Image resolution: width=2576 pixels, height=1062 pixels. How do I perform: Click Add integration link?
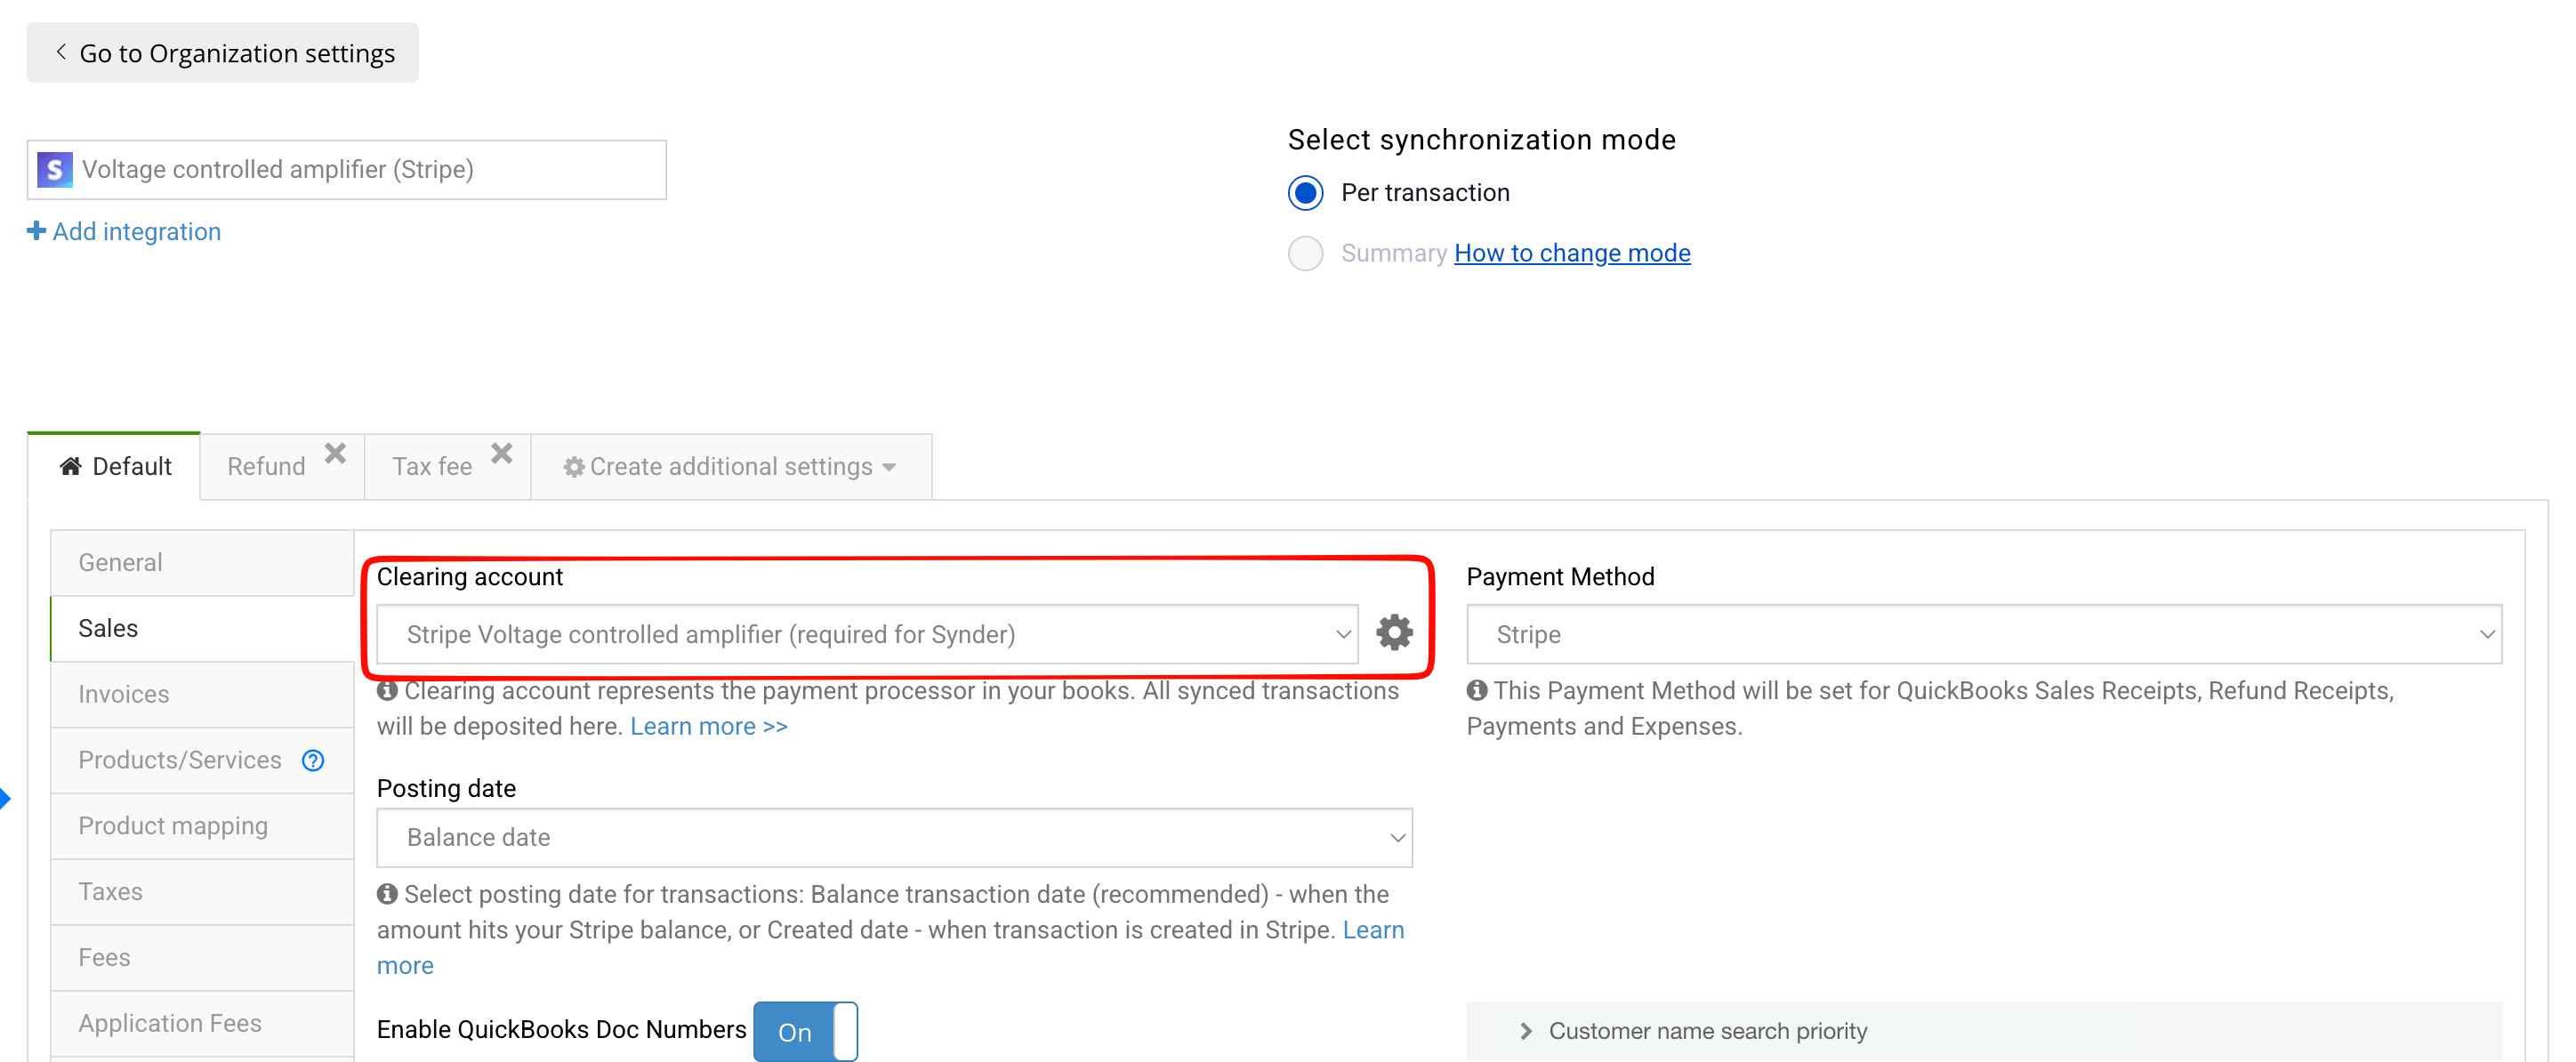(x=124, y=231)
